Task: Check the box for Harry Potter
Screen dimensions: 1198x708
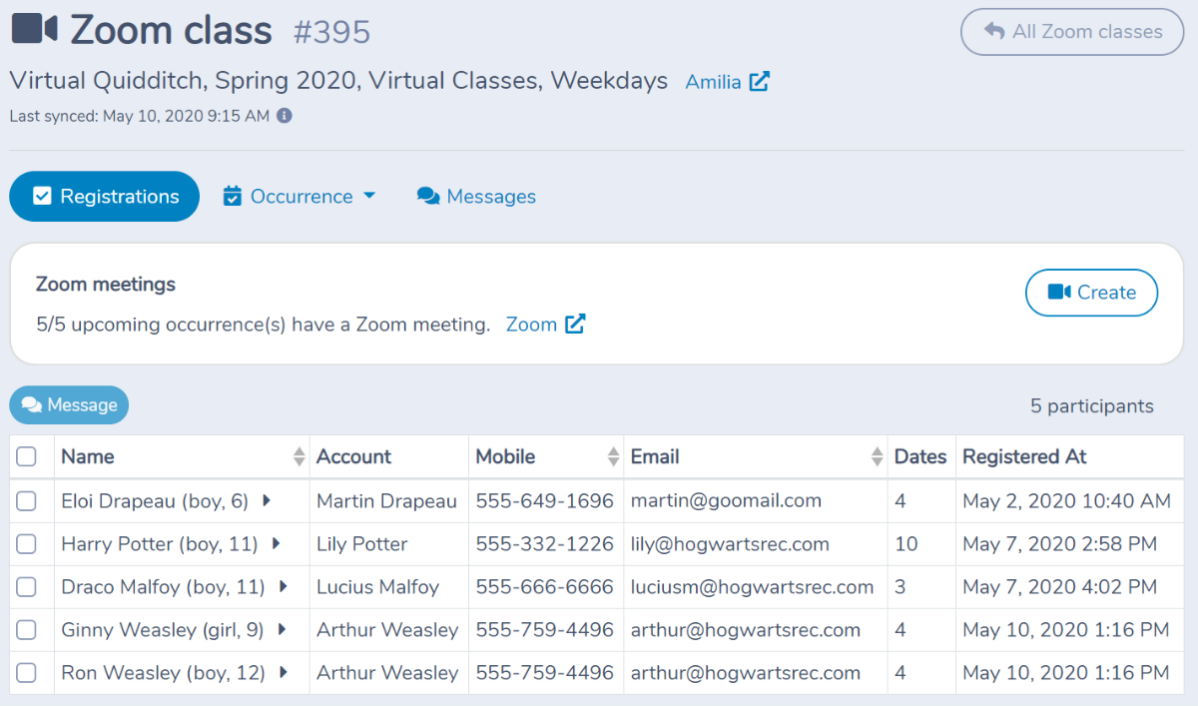Action: (x=27, y=544)
